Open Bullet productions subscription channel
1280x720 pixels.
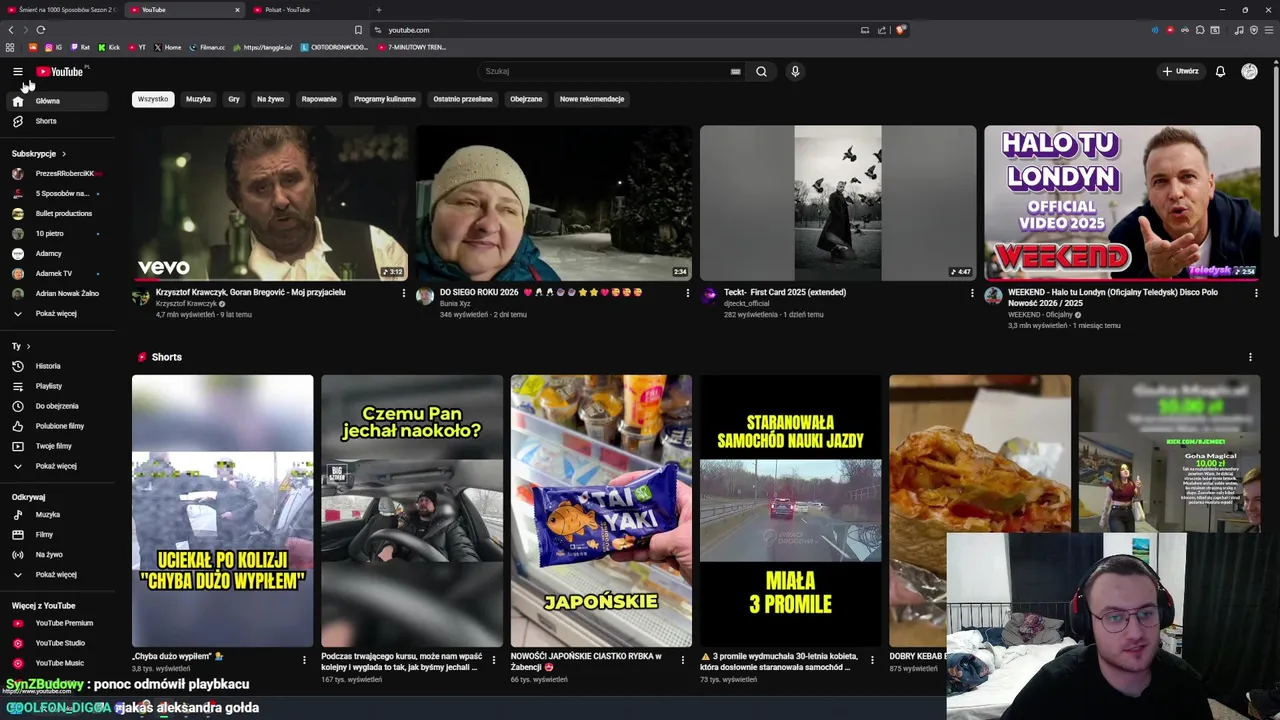55,213
